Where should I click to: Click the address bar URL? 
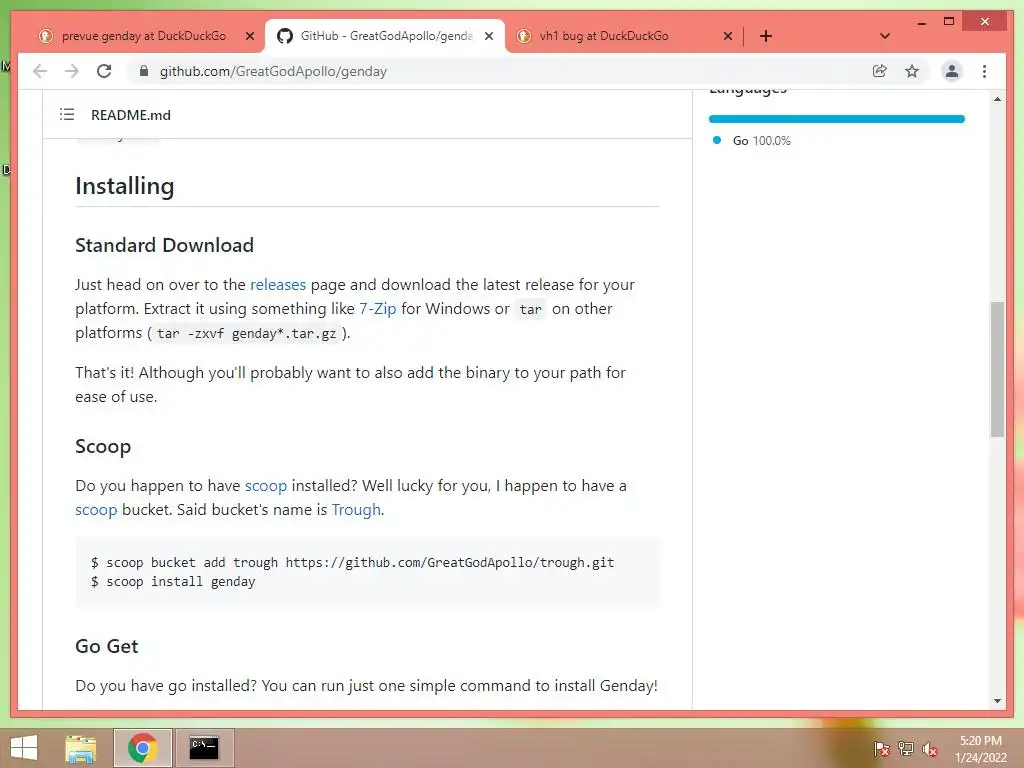point(273,71)
